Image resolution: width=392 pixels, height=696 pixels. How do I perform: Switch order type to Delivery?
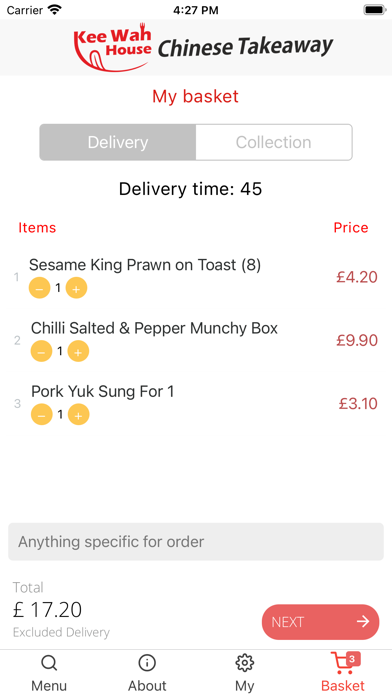point(118,142)
